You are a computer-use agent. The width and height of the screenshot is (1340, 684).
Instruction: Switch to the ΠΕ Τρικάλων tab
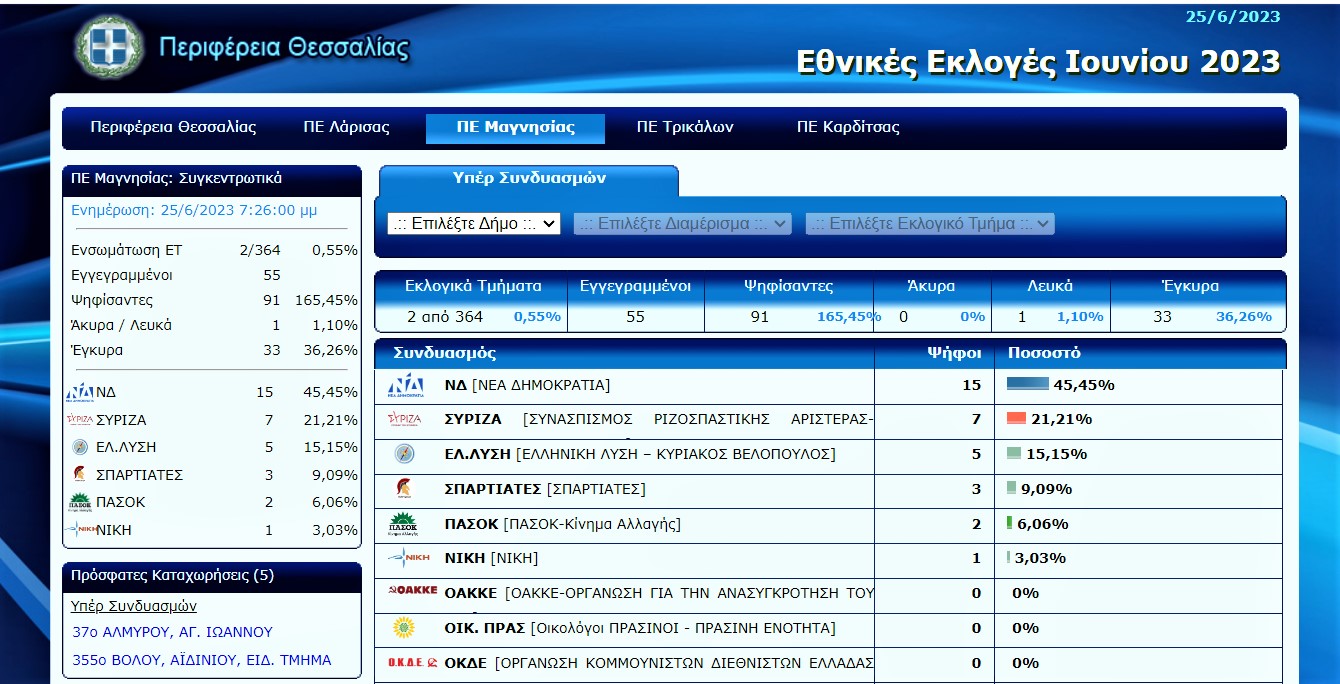(685, 128)
